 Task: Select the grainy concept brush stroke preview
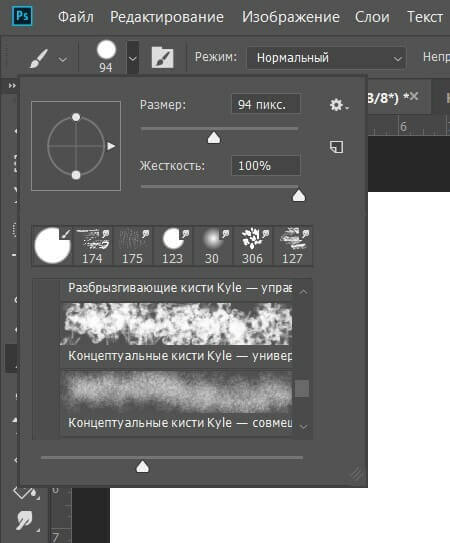176,392
